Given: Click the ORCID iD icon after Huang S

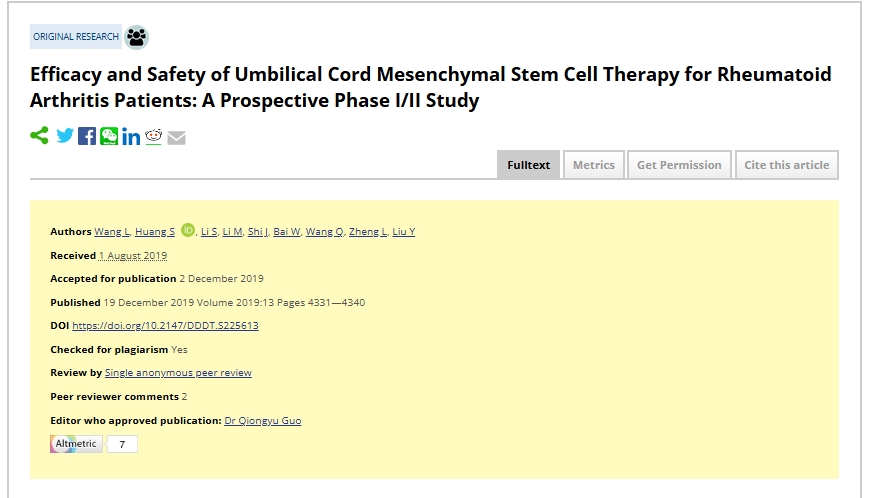Looking at the screenshot, I should (x=188, y=231).
